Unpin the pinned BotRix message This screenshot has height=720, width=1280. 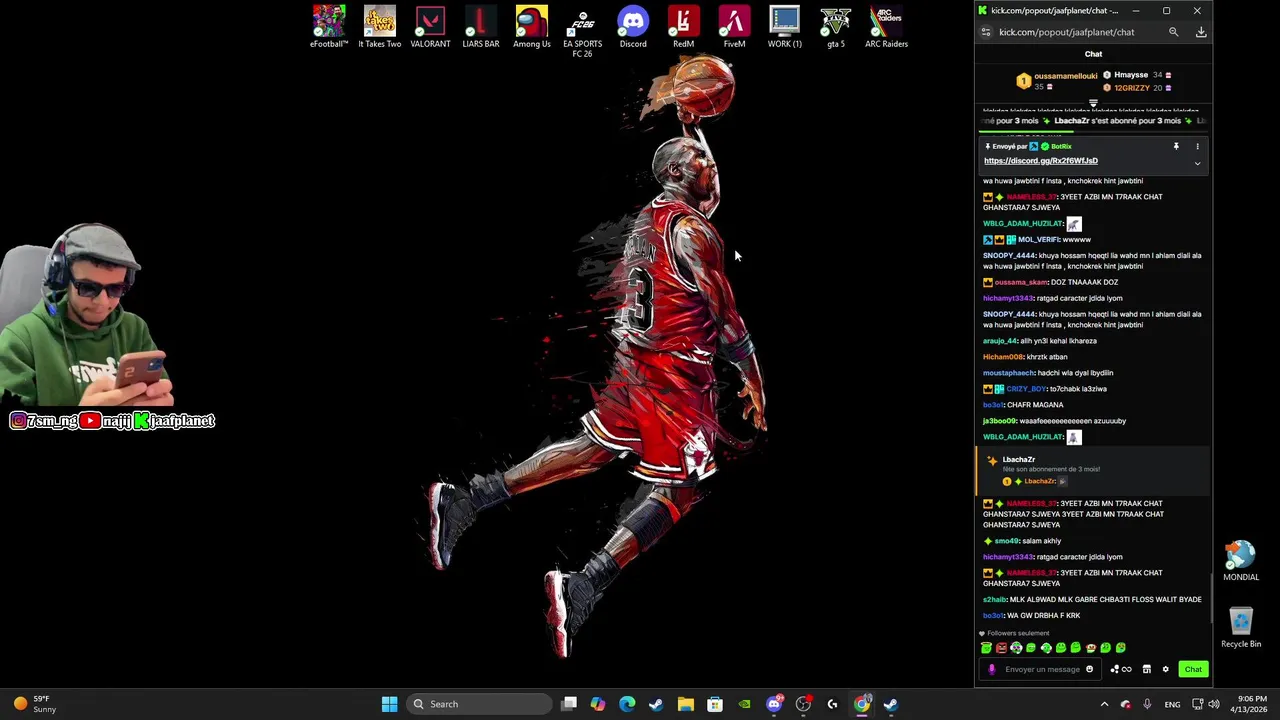1176,147
